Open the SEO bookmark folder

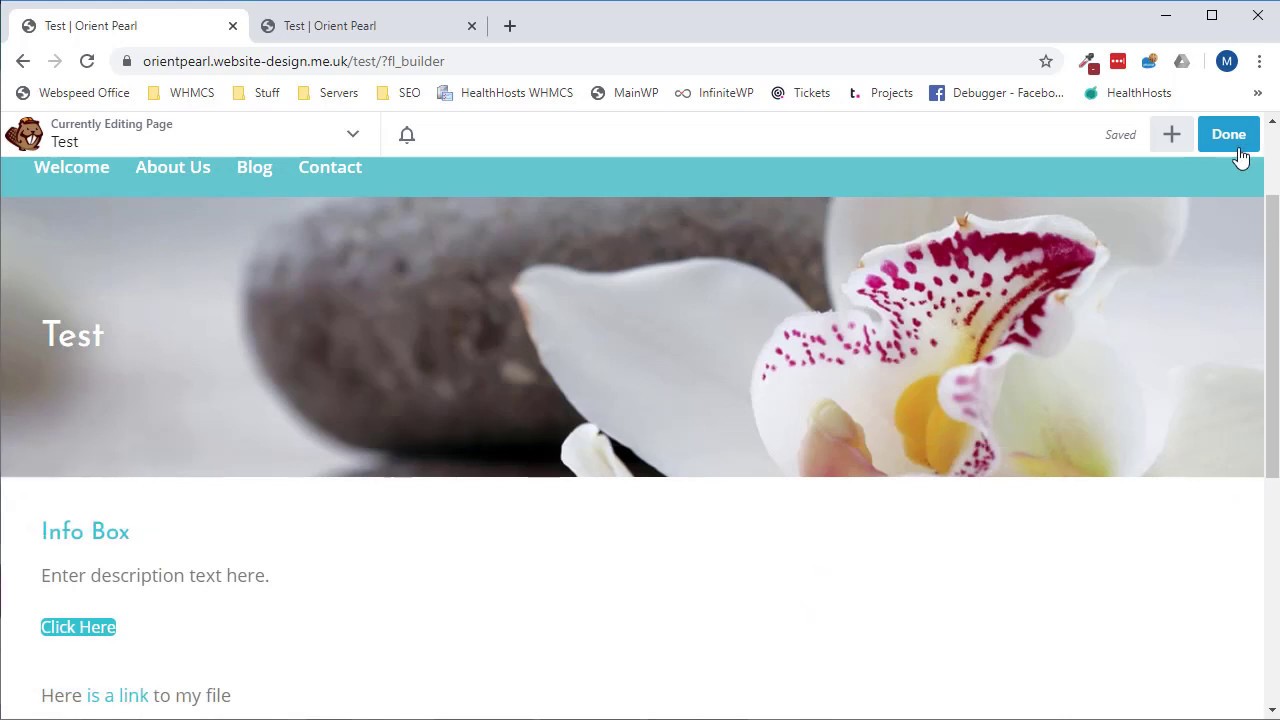tap(398, 93)
